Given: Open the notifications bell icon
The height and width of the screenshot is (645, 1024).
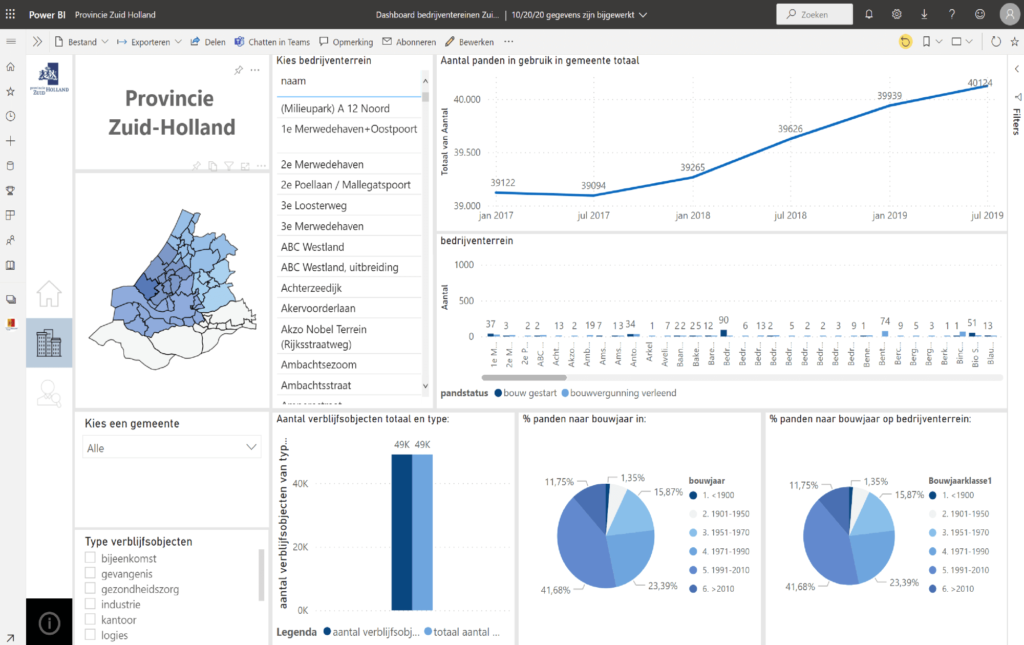Looking at the screenshot, I should pos(869,14).
